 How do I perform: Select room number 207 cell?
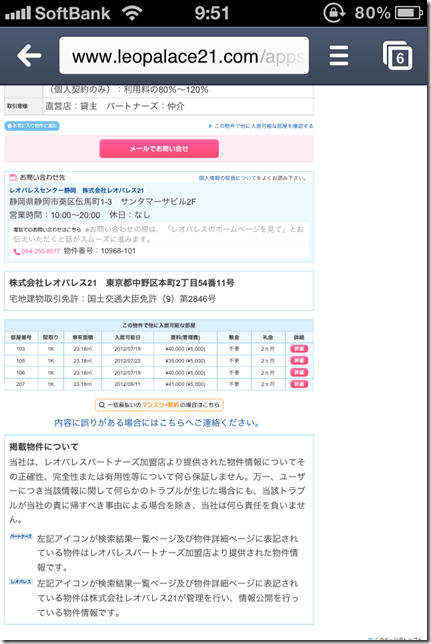coord(21,384)
